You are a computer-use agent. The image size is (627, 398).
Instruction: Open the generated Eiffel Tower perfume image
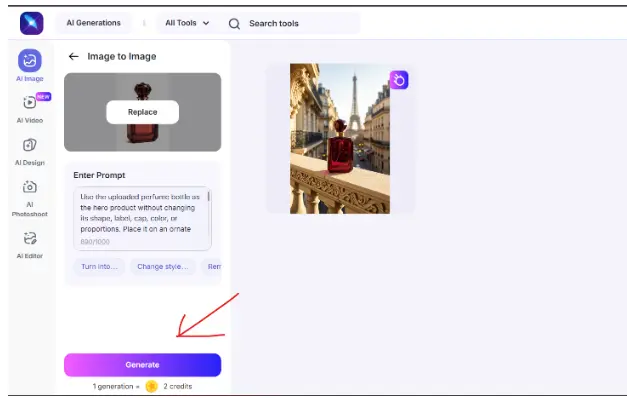[340, 138]
